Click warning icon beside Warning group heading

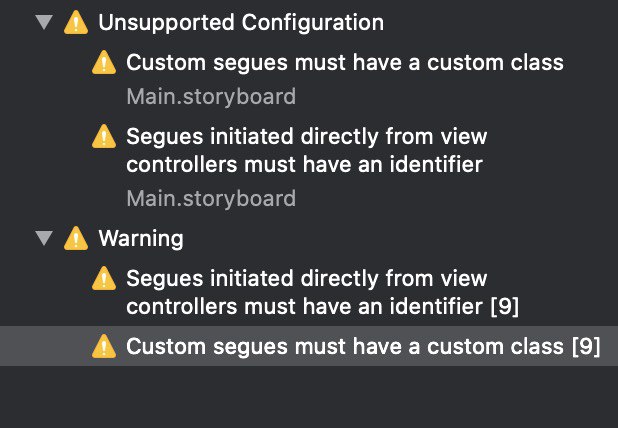[x=76, y=238]
